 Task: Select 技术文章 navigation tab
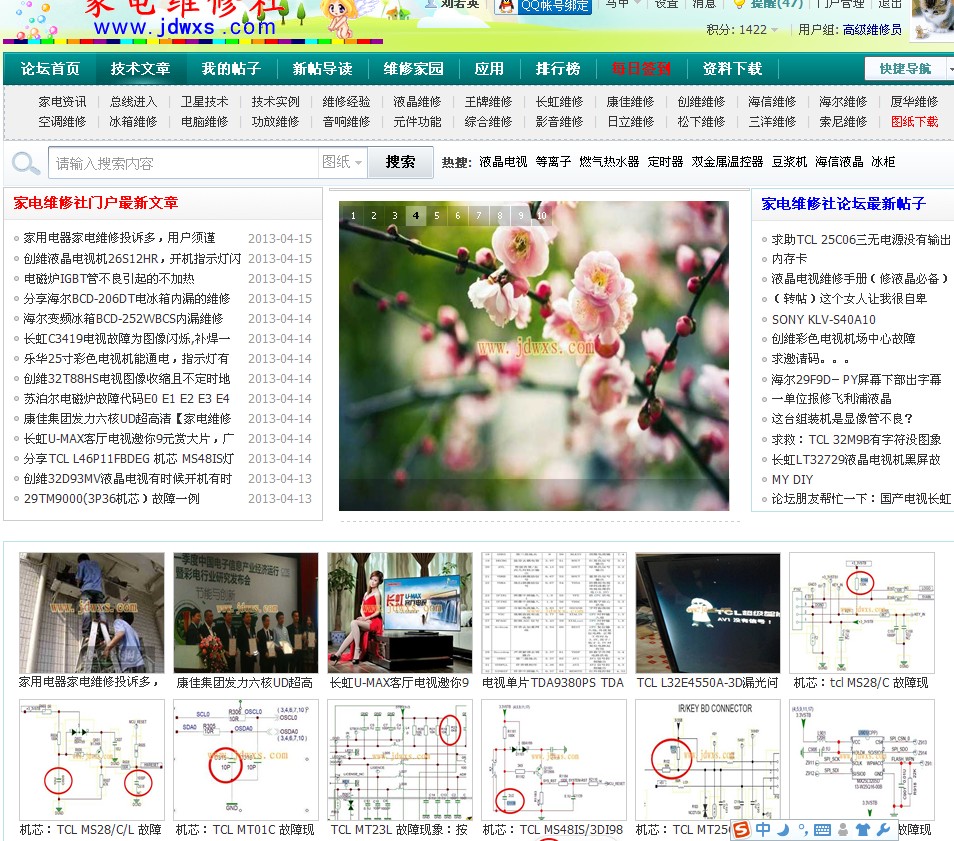click(141, 69)
